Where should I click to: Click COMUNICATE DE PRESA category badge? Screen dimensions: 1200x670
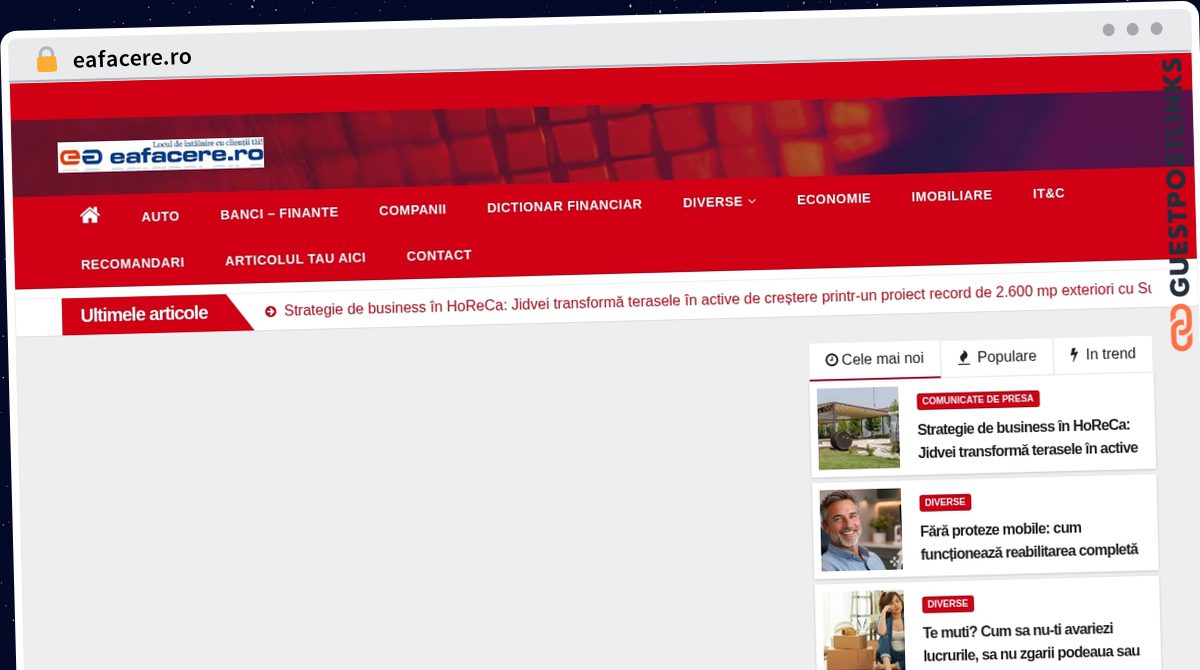[977, 400]
